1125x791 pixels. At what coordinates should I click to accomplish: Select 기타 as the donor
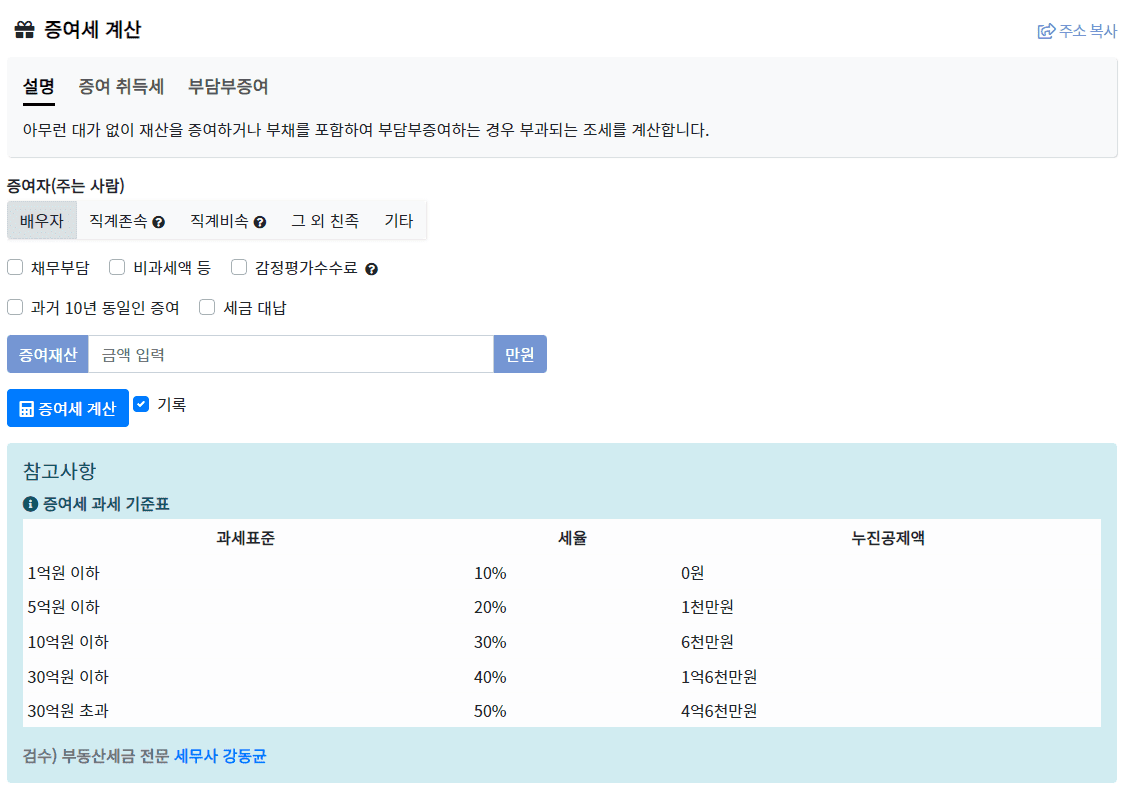coord(399,220)
